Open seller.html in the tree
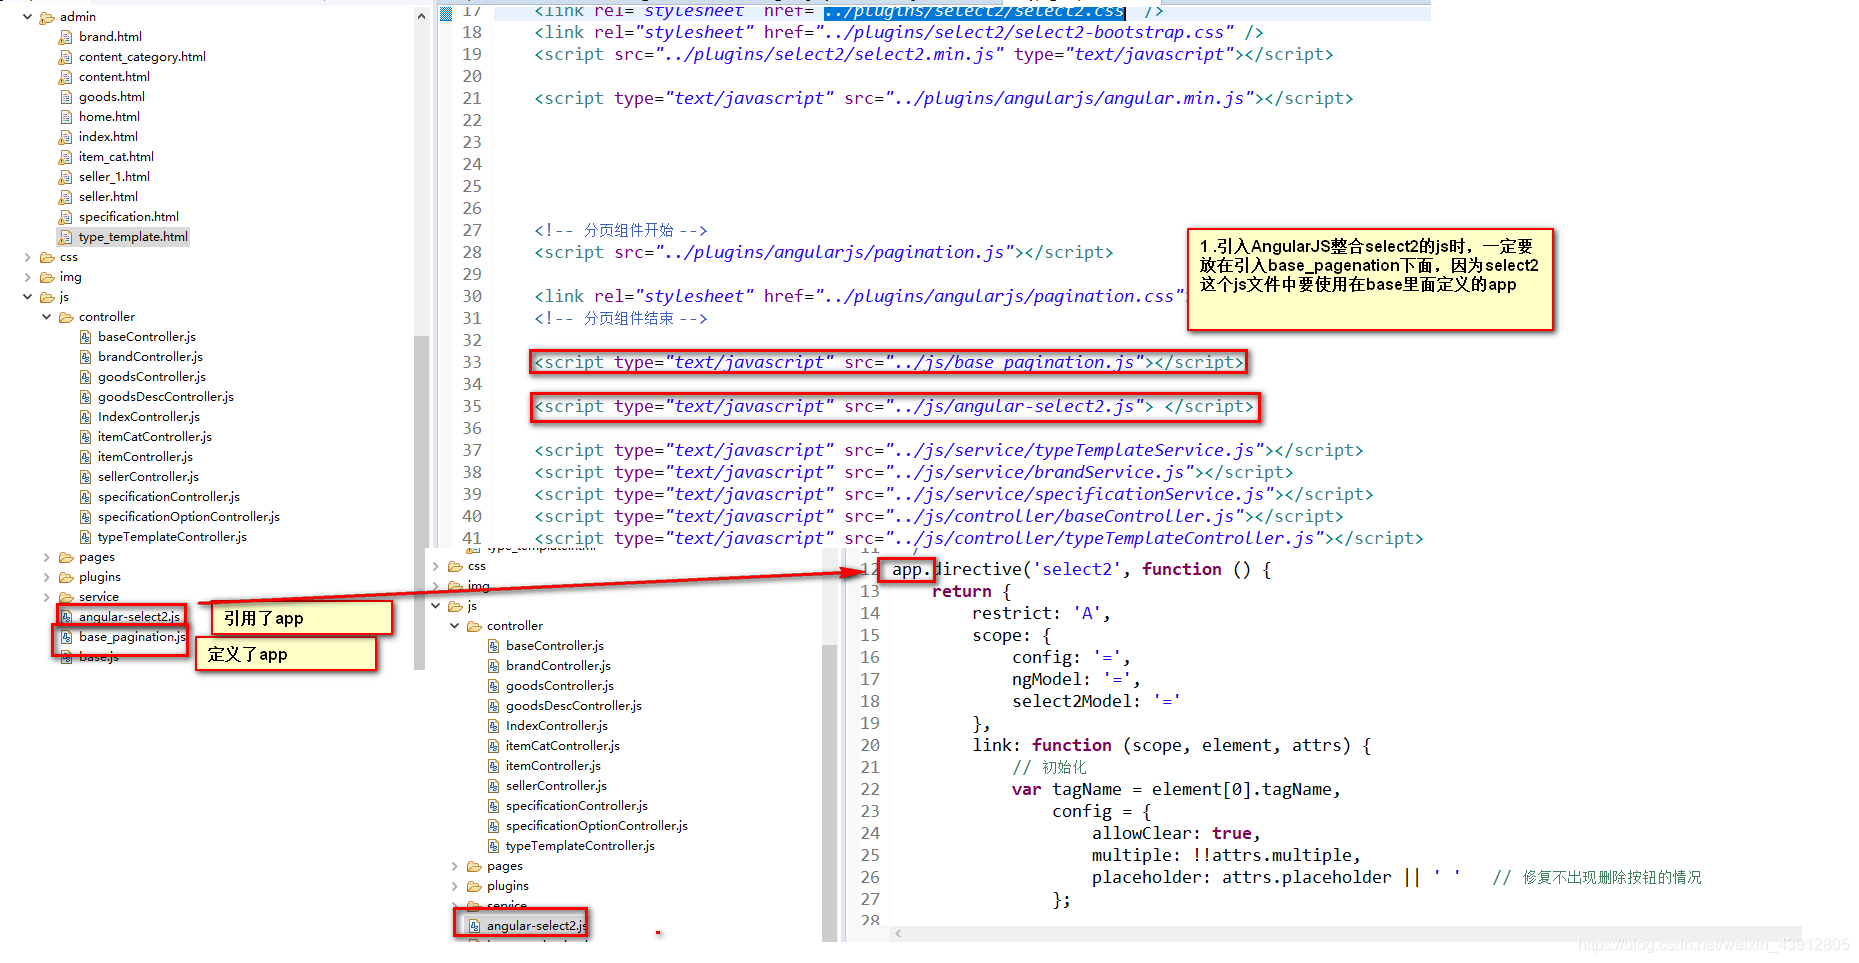 click(108, 197)
